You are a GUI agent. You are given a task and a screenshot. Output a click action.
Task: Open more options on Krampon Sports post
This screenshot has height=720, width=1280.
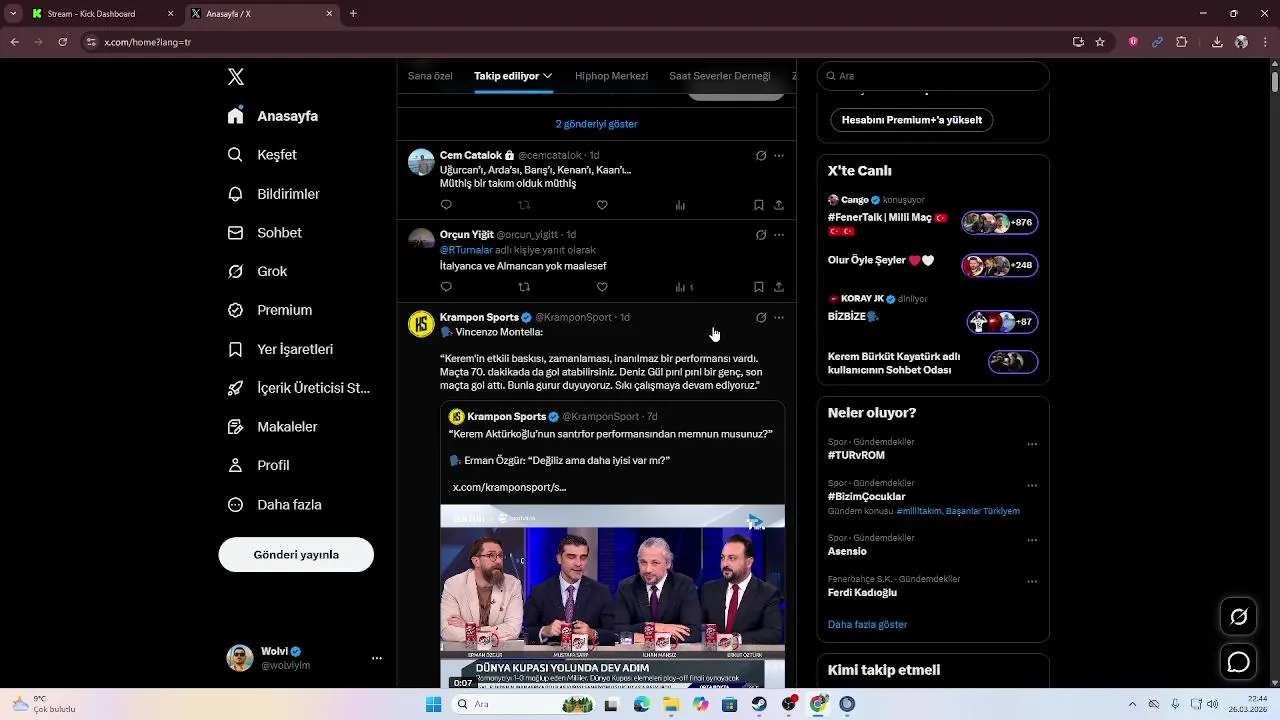779,318
